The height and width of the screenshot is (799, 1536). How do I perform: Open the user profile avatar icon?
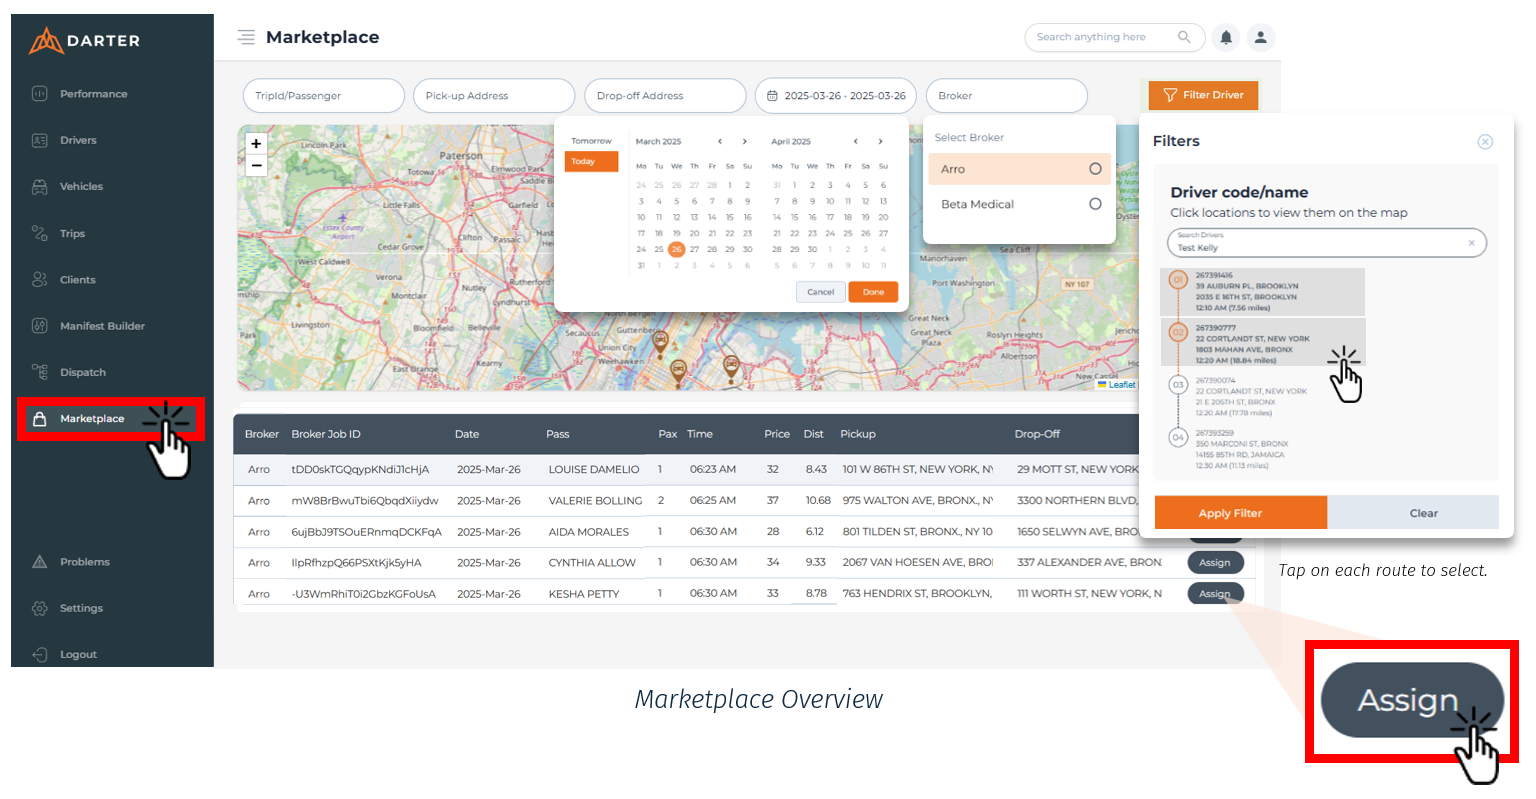pos(1261,37)
